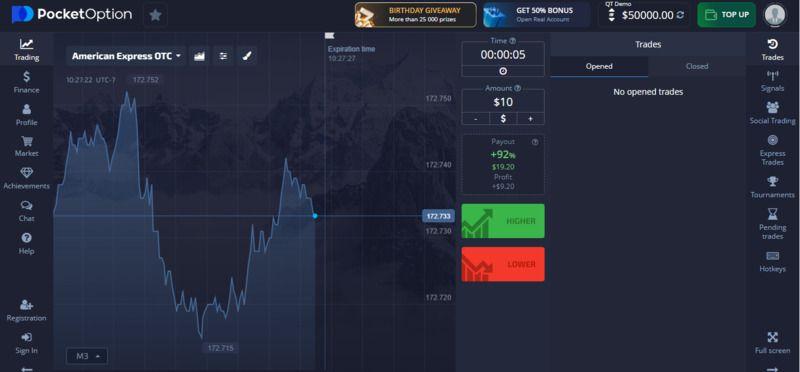The height and width of the screenshot is (372, 800).
Task: Open the M3 timeframe dropdown
Action: (87, 356)
